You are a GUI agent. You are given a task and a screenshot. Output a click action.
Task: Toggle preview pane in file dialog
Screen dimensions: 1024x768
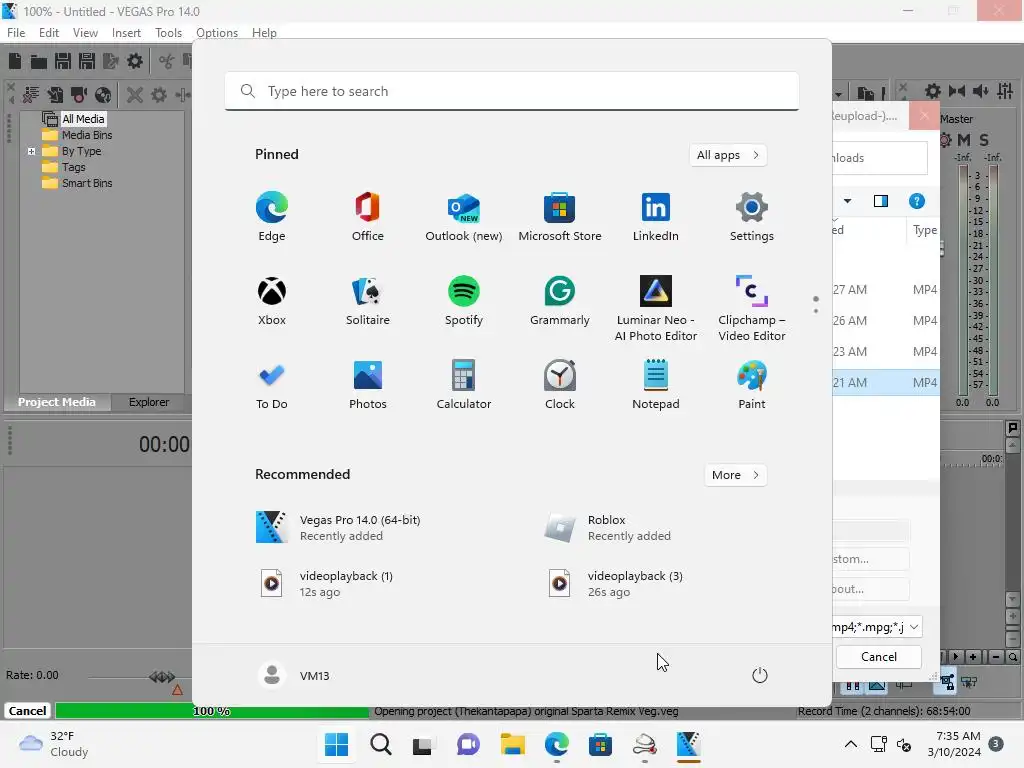click(881, 201)
